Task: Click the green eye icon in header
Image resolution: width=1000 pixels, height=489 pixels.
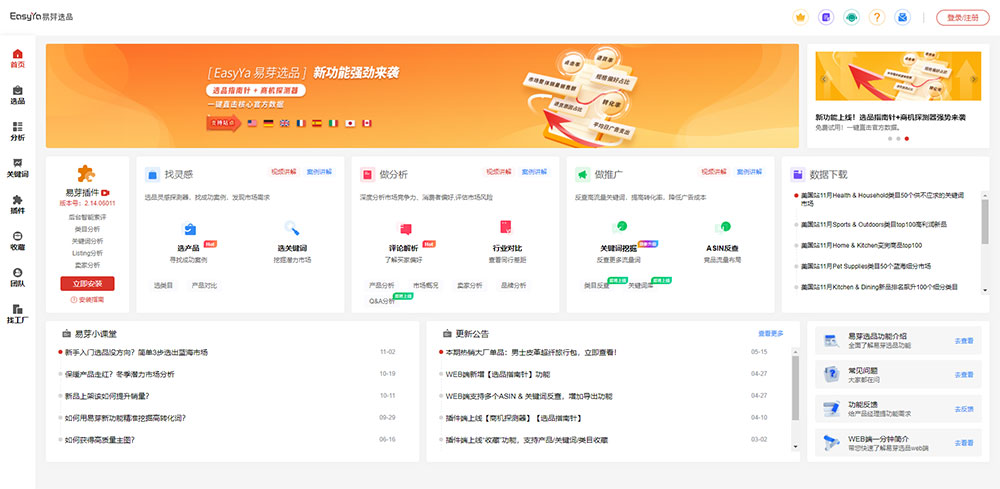Action: coord(851,17)
